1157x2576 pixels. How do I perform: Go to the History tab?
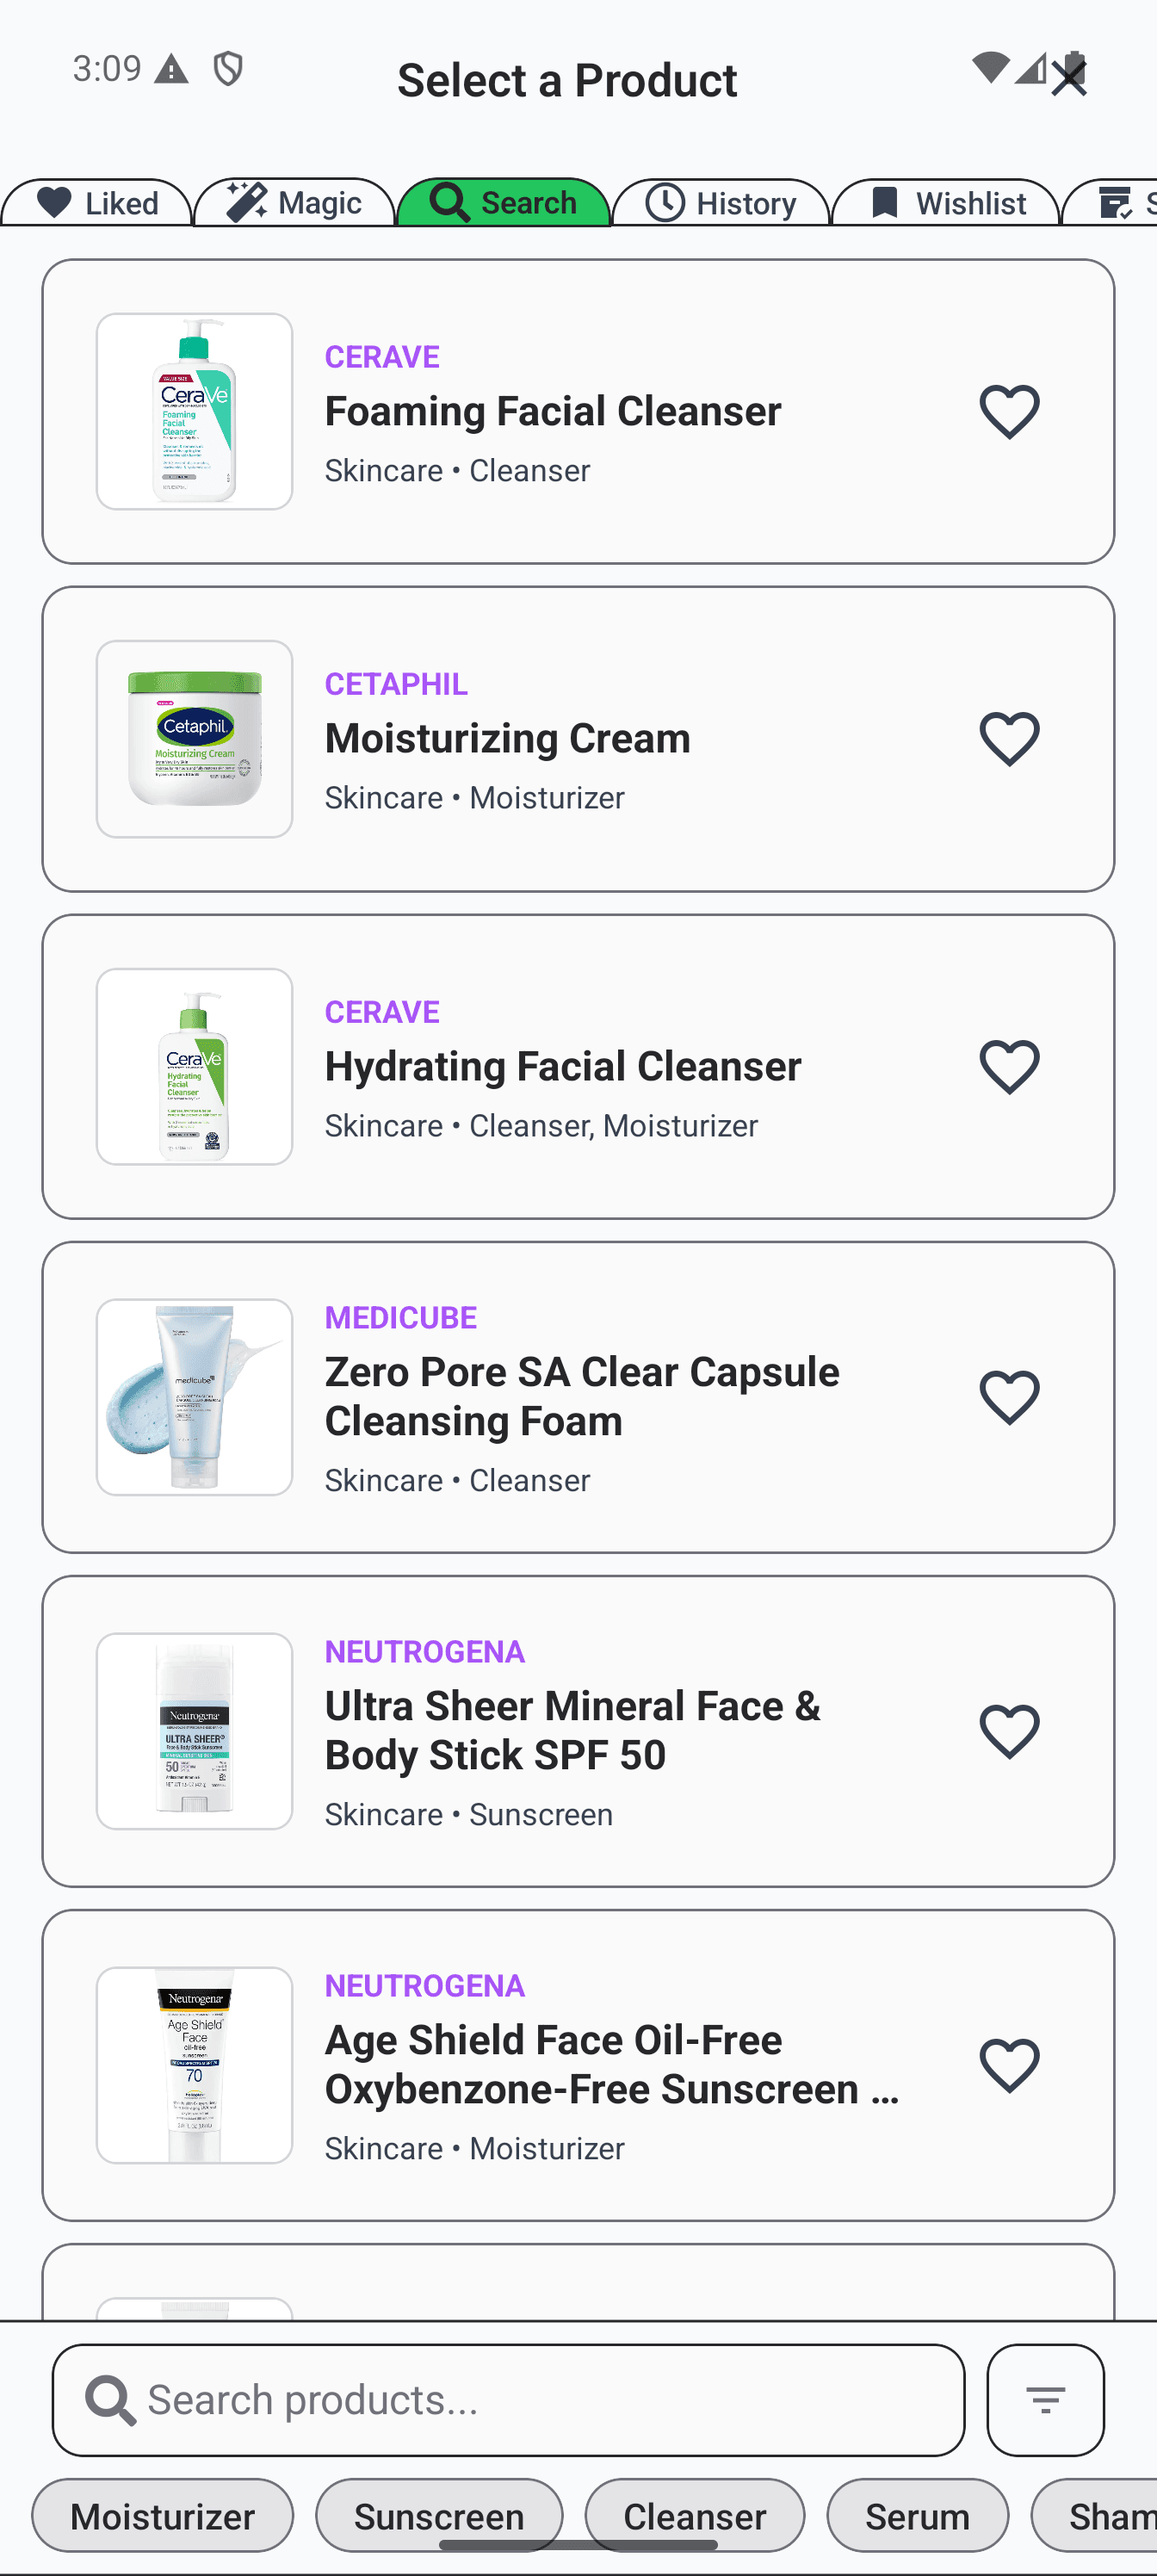coord(720,203)
